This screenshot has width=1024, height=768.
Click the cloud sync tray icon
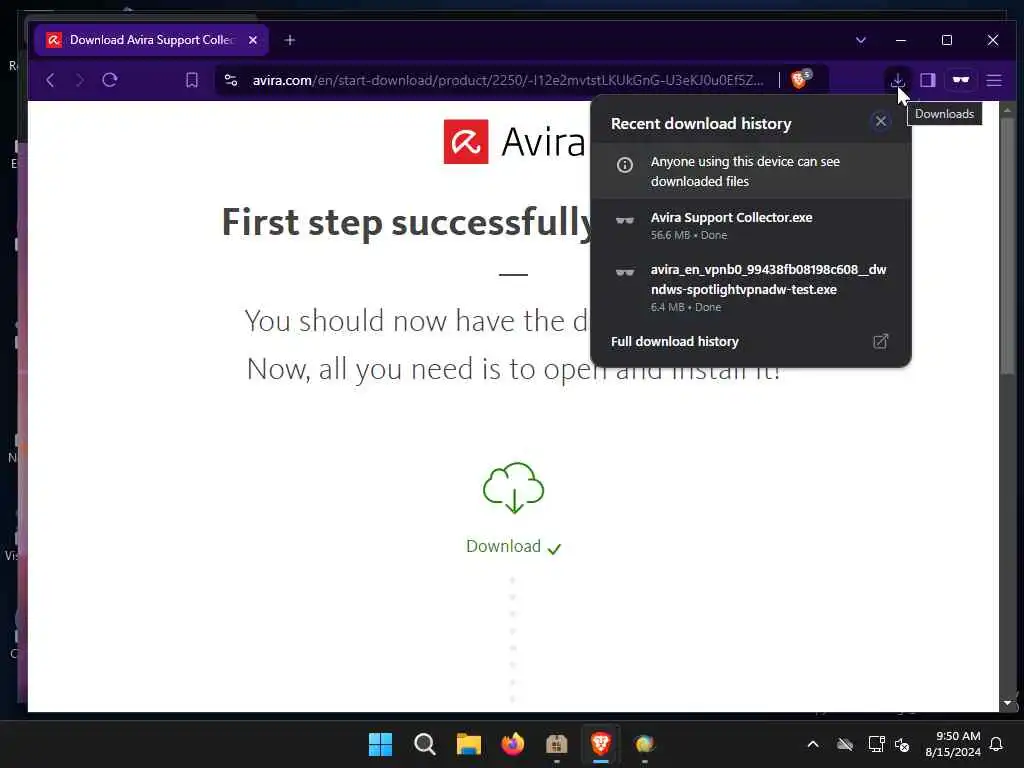click(845, 744)
